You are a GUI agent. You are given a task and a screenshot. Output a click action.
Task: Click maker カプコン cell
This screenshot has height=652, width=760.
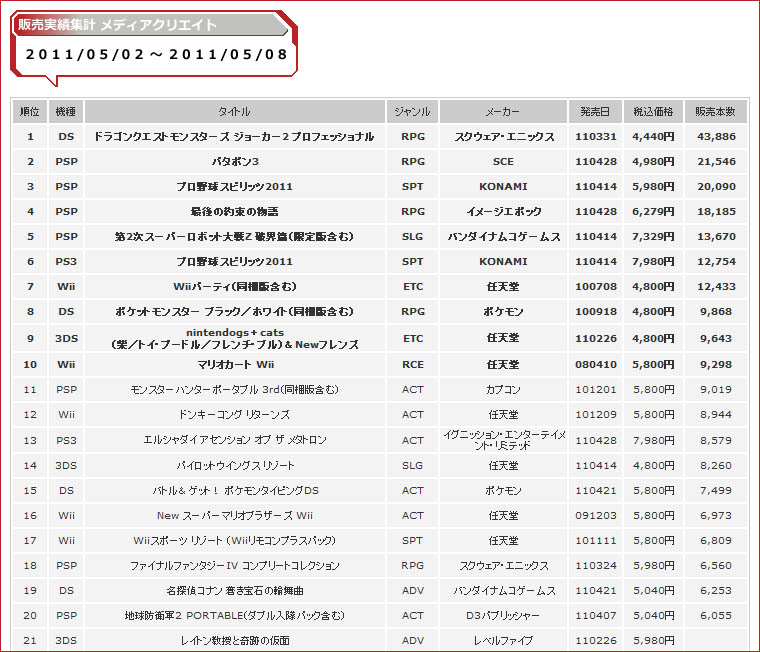503,390
